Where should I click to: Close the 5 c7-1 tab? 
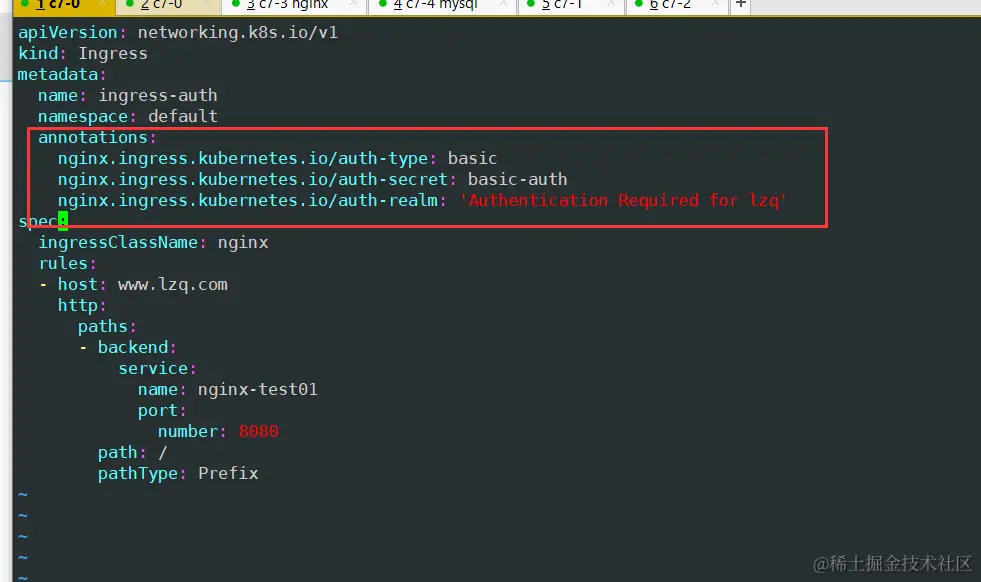(x=611, y=4)
